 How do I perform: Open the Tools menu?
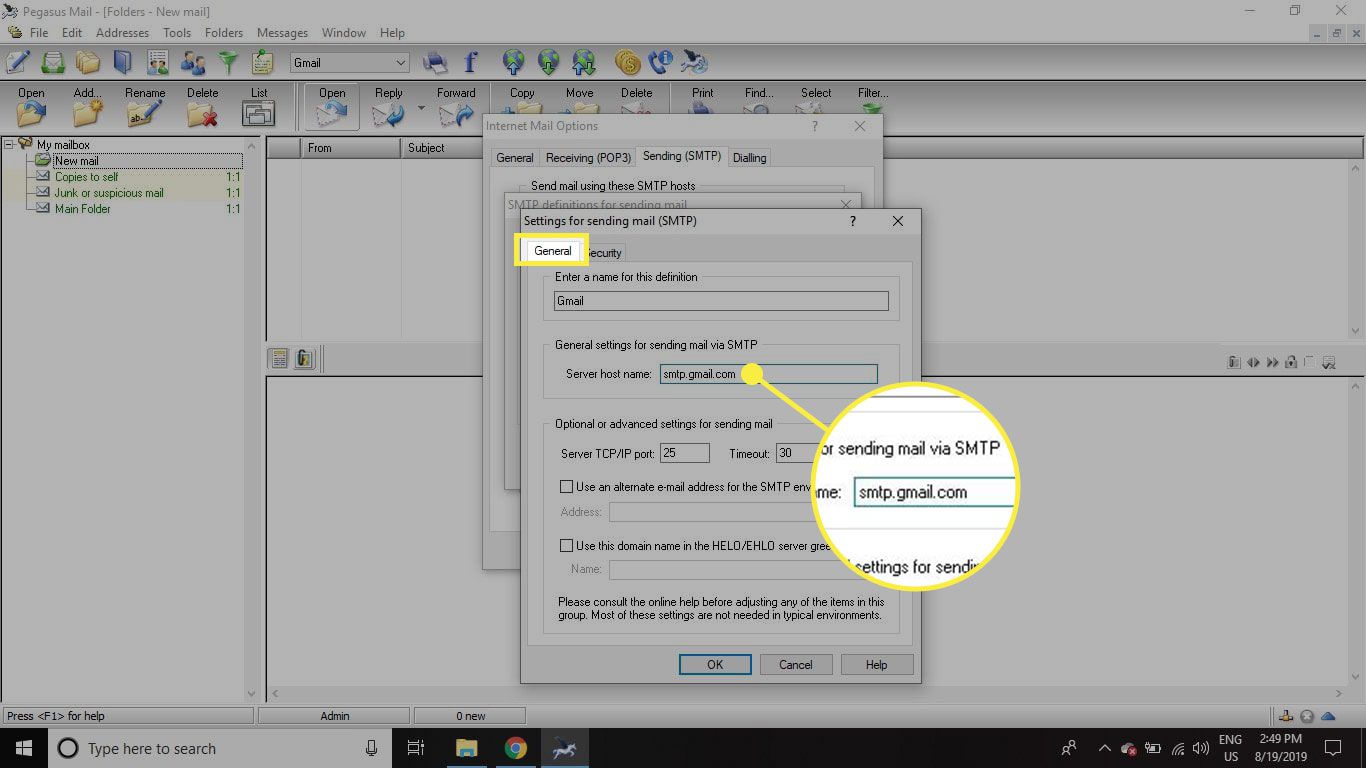pos(177,33)
